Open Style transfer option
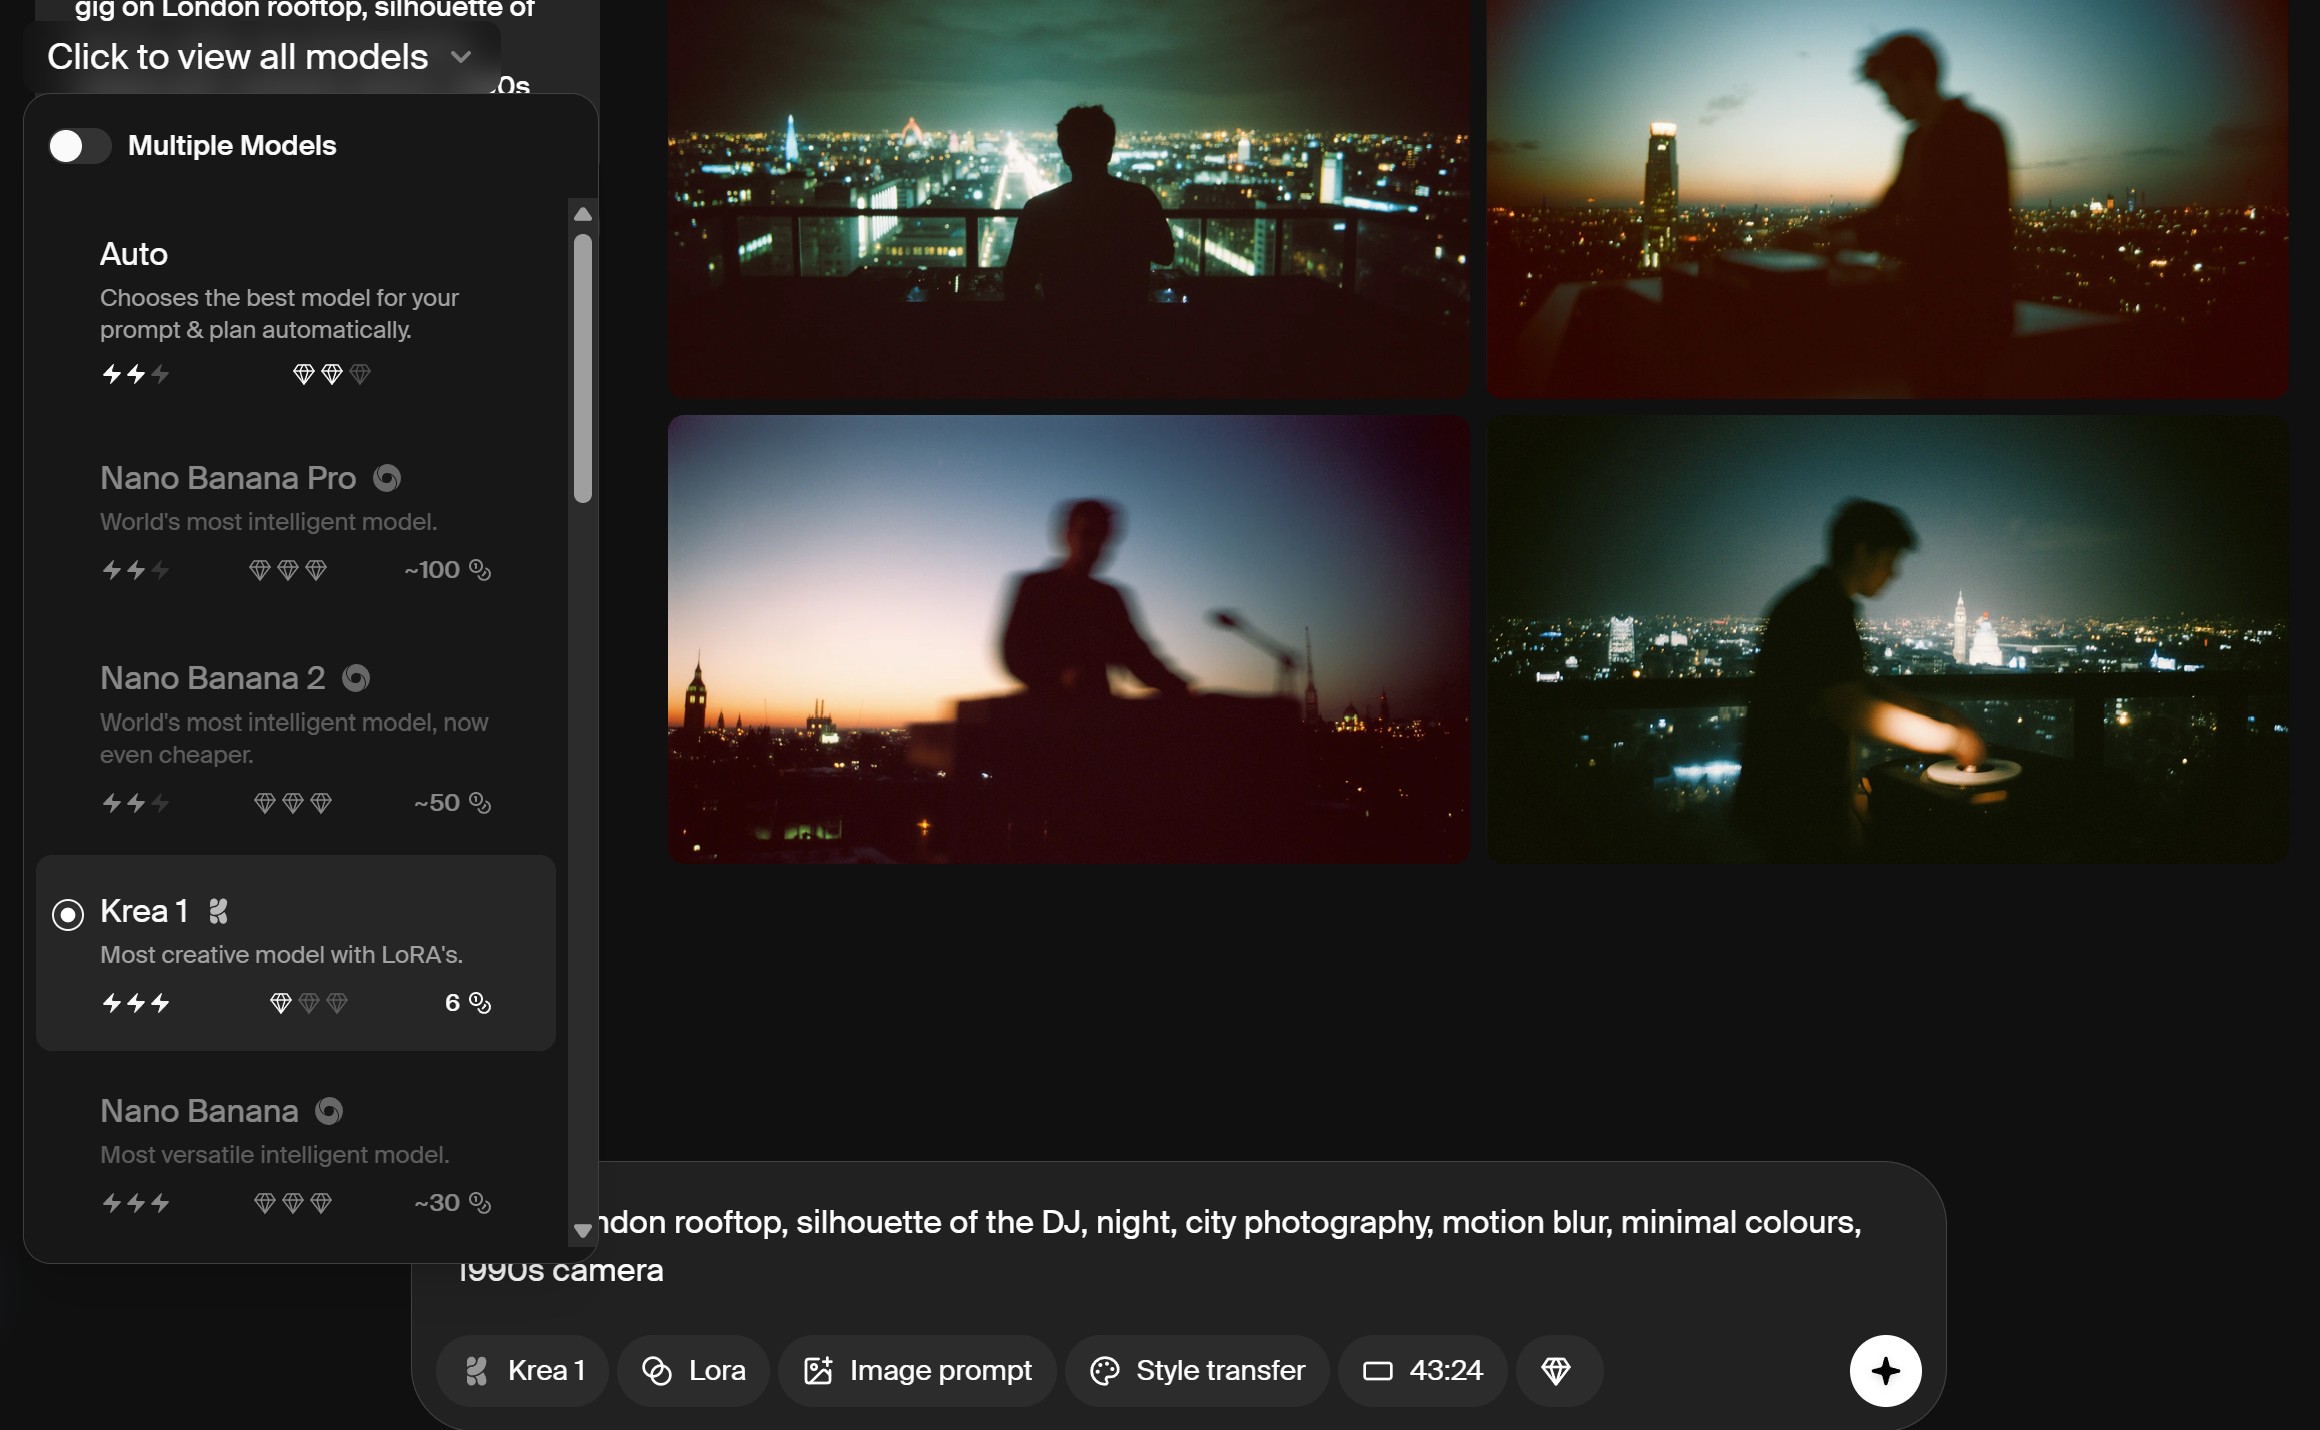 1197,1370
